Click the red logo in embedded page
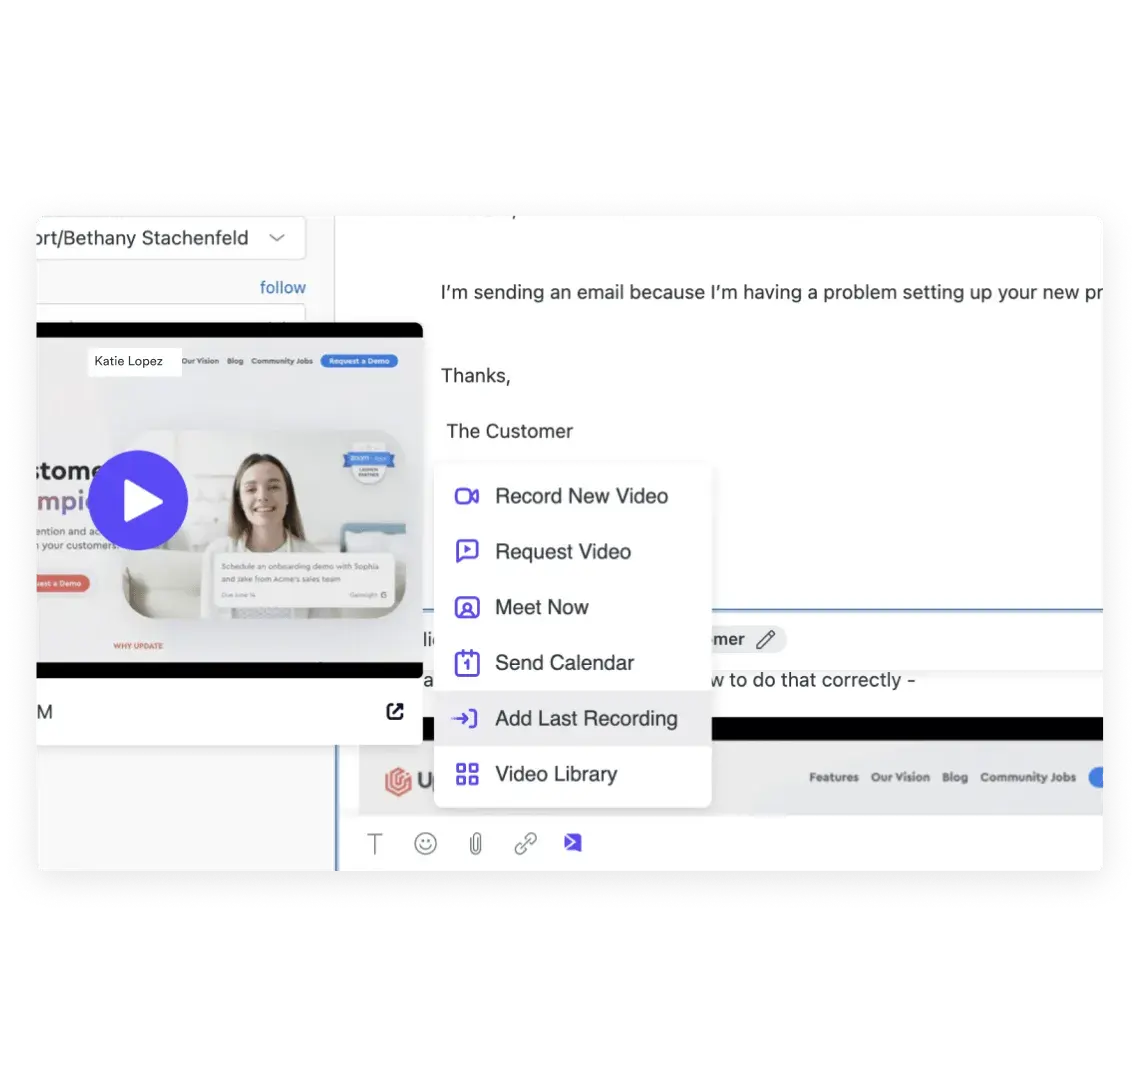 point(398,781)
